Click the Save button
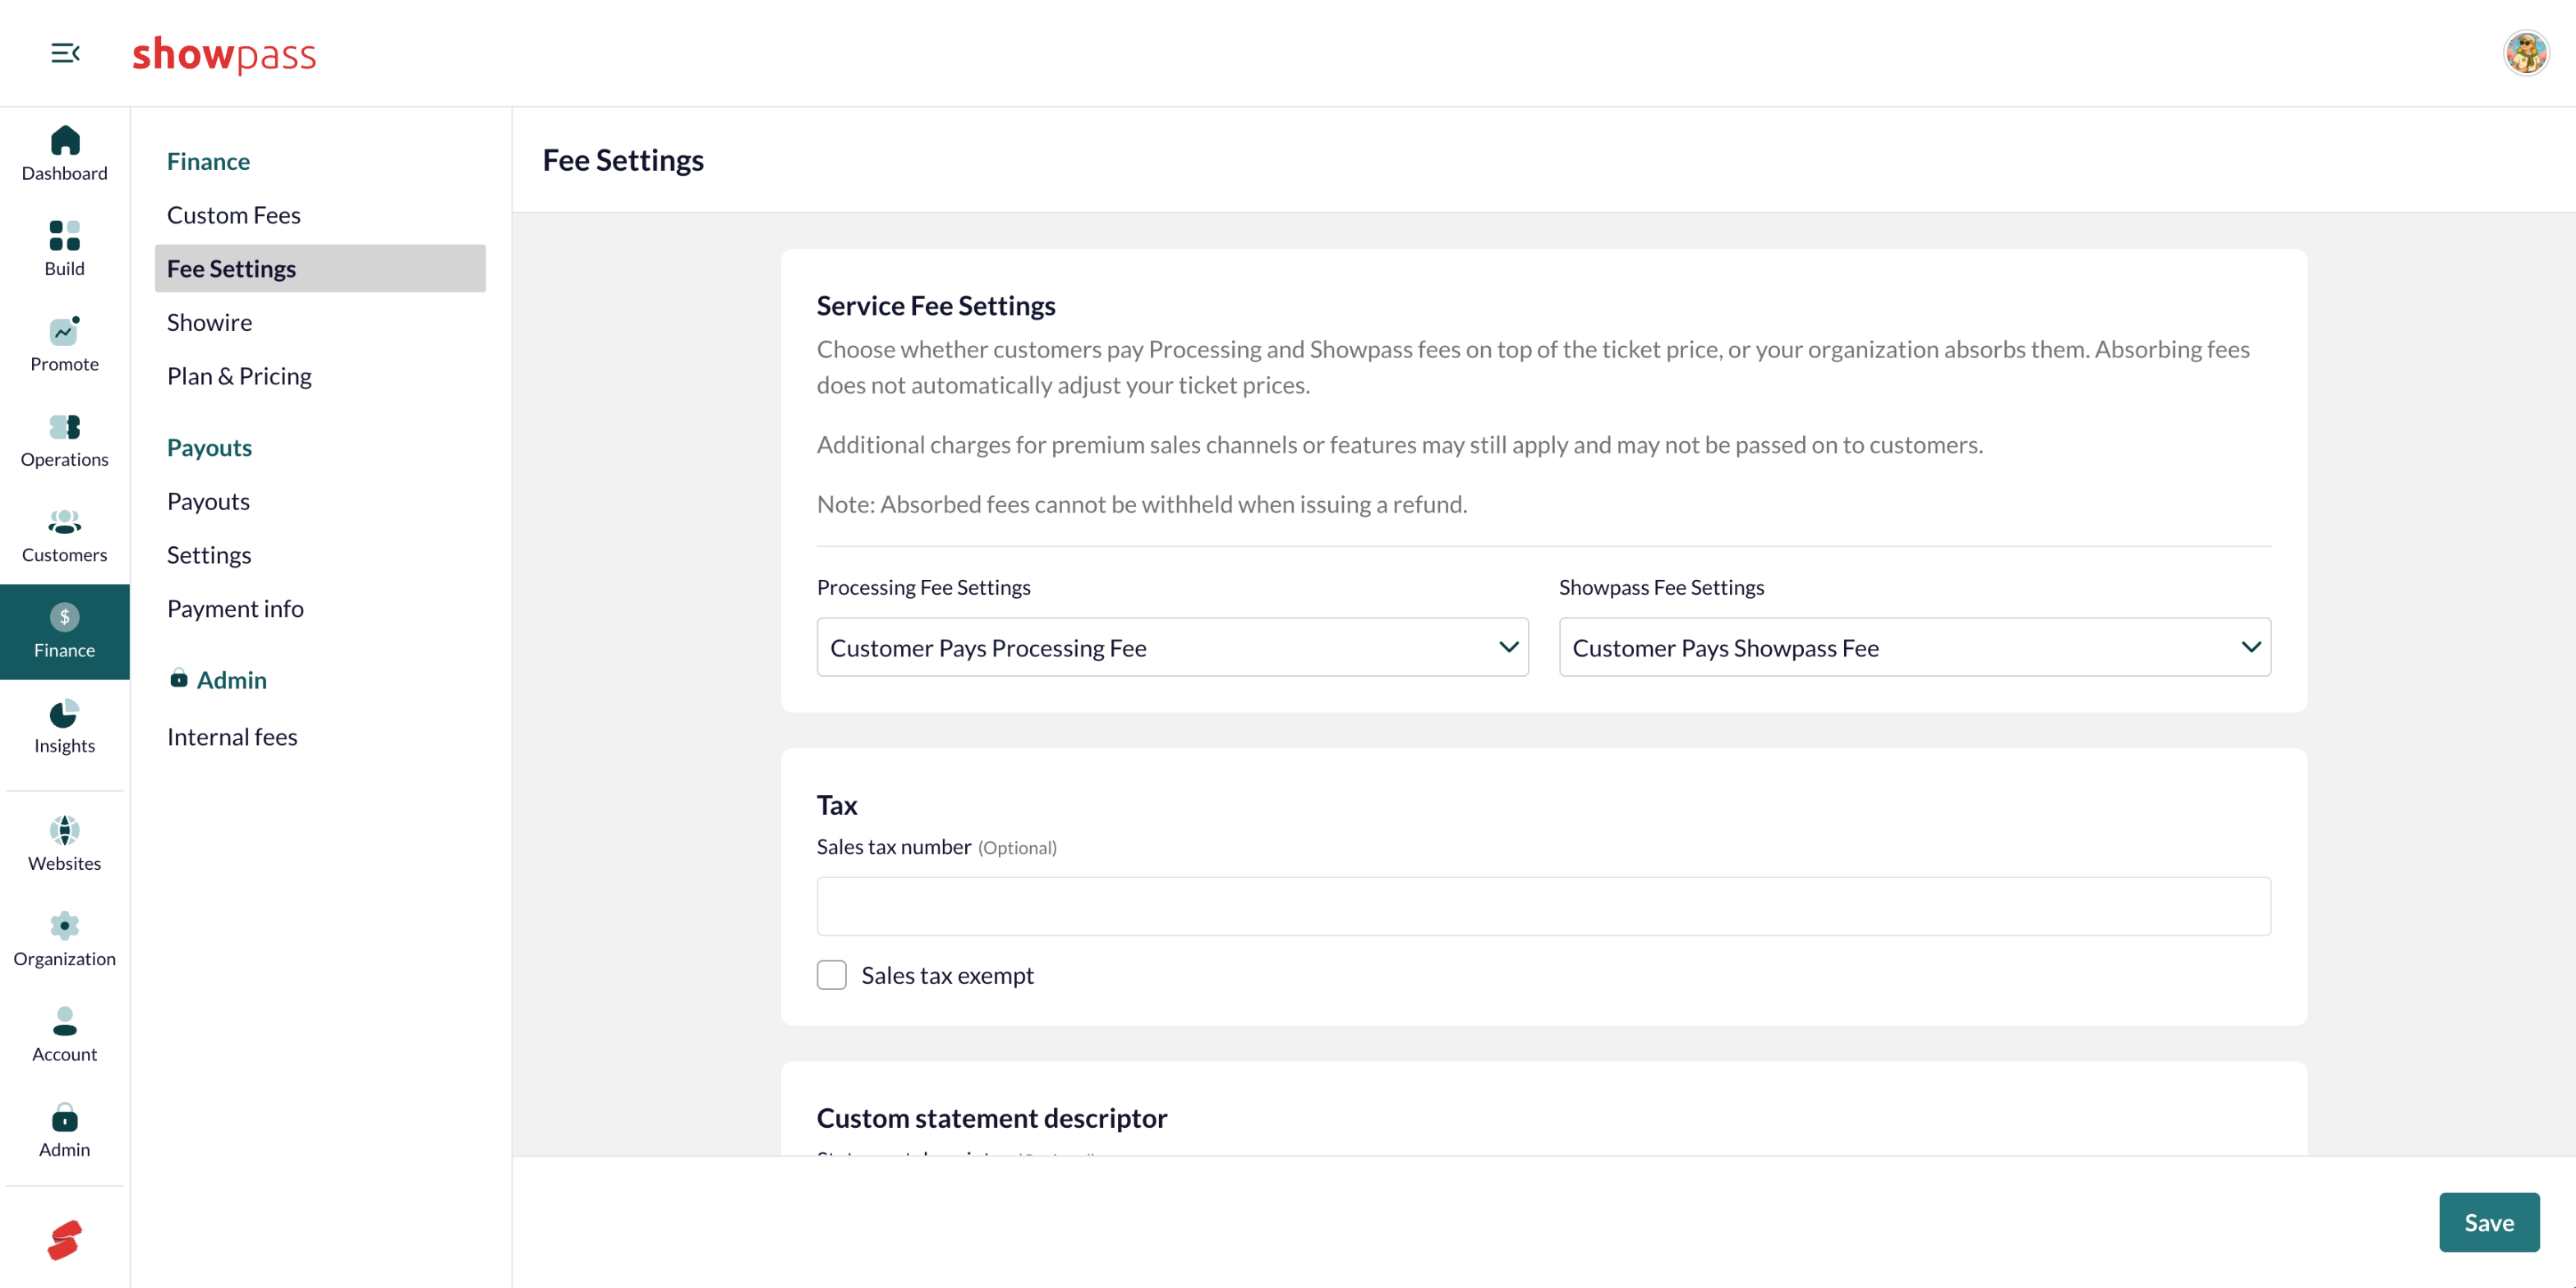 2488,1222
